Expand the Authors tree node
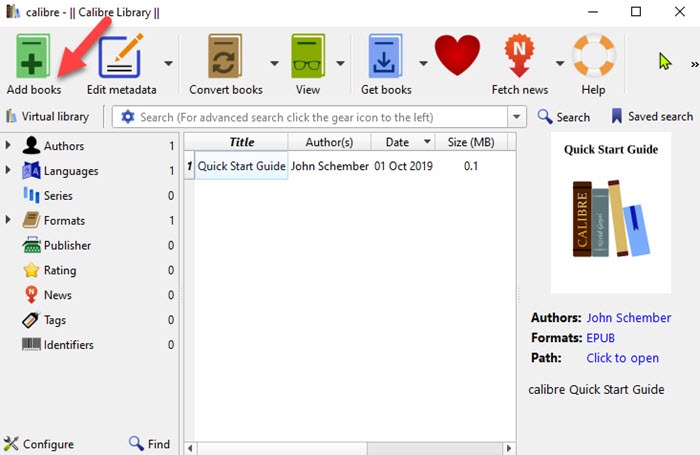Viewport: 700px width, 455px height. (8, 145)
